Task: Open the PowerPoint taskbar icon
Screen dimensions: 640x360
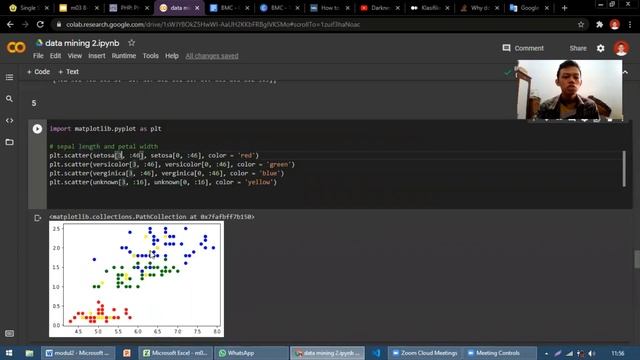Action: (x=127, y=353)
